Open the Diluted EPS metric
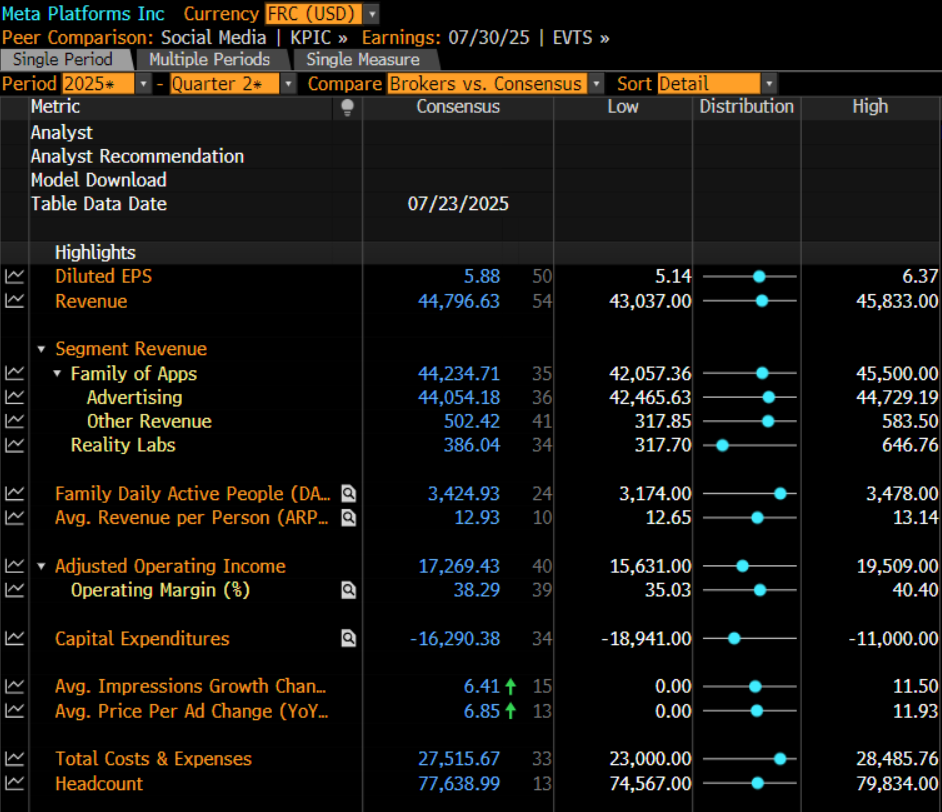942x812 pixels. [x=103, y=276]
